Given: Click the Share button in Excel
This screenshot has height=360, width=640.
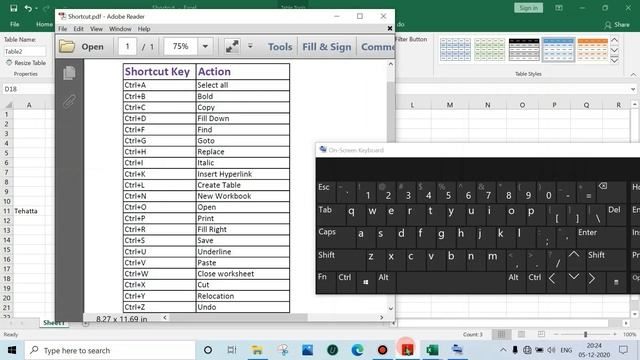Looking at the screenshot, I should (617, 24).
